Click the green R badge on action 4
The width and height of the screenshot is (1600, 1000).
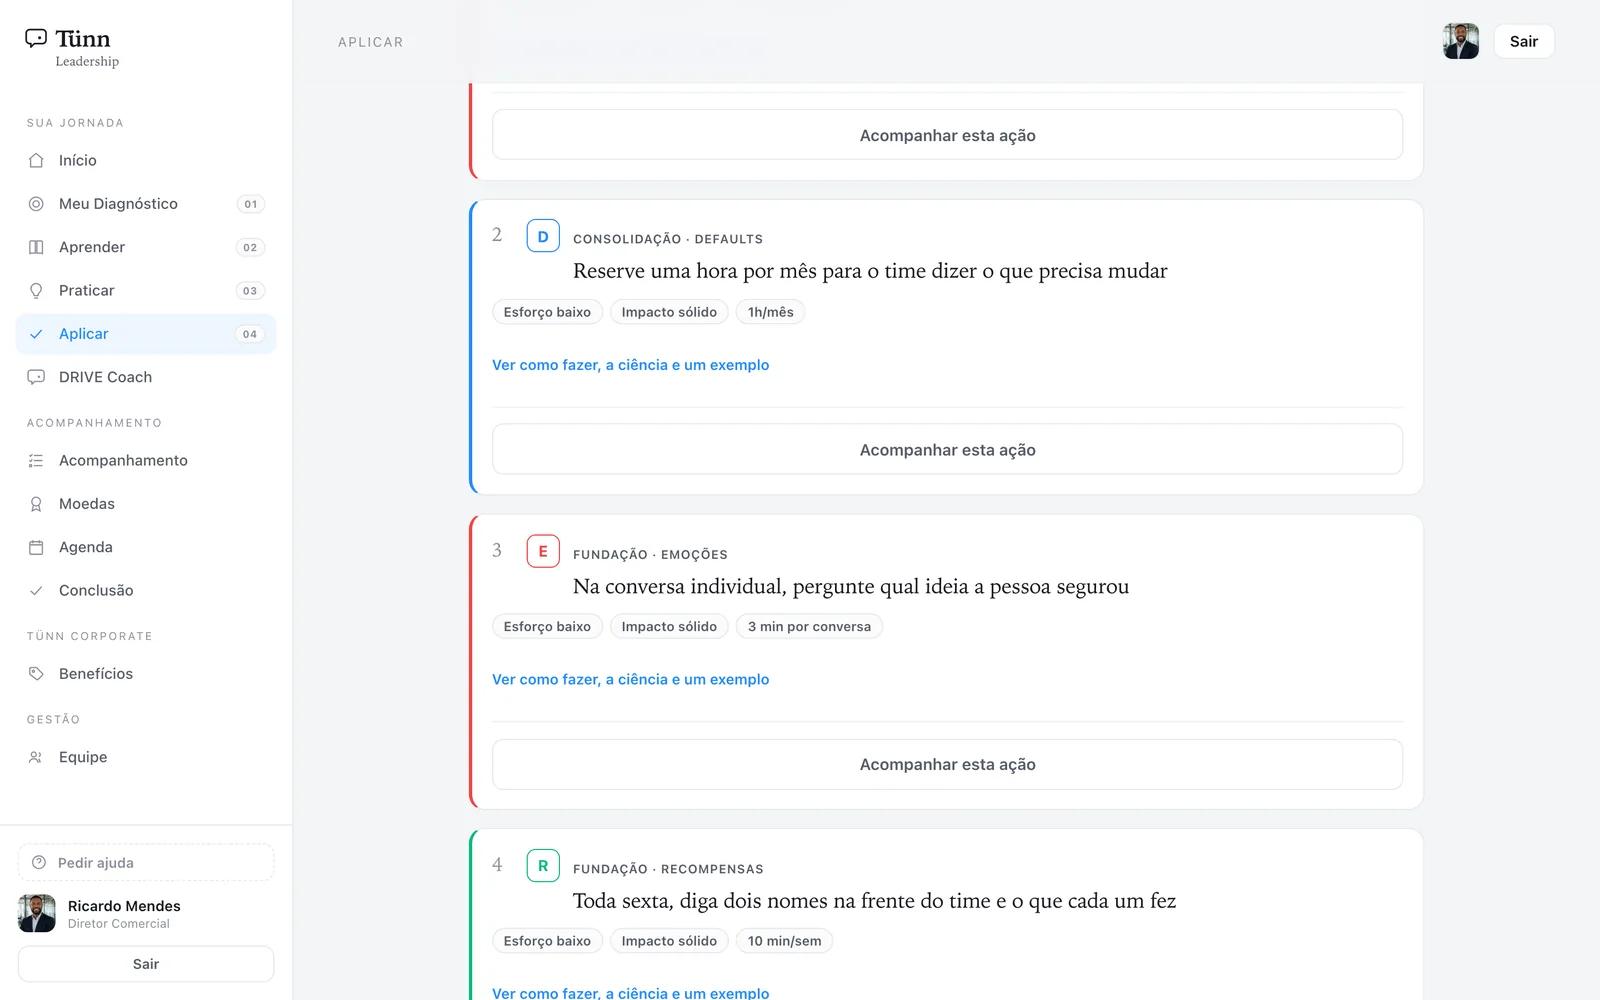(x=543, y=866)
